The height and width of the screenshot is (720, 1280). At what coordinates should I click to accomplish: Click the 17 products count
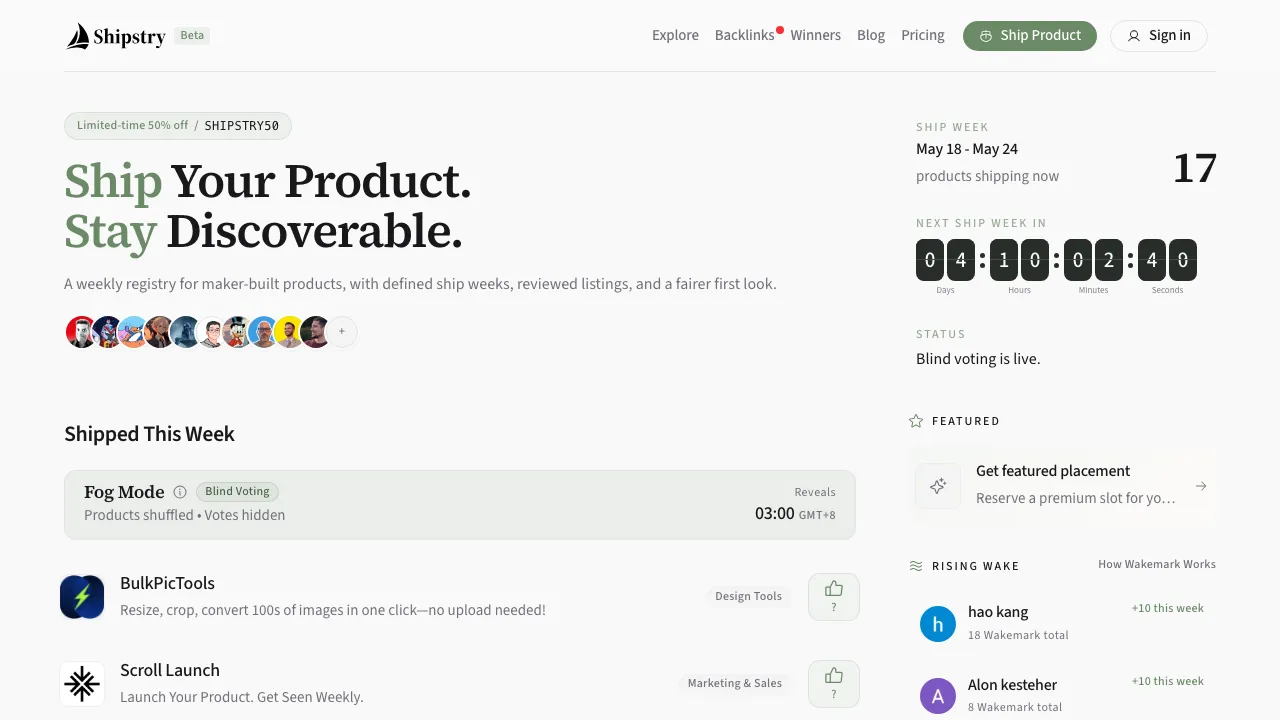[1195, 168]
